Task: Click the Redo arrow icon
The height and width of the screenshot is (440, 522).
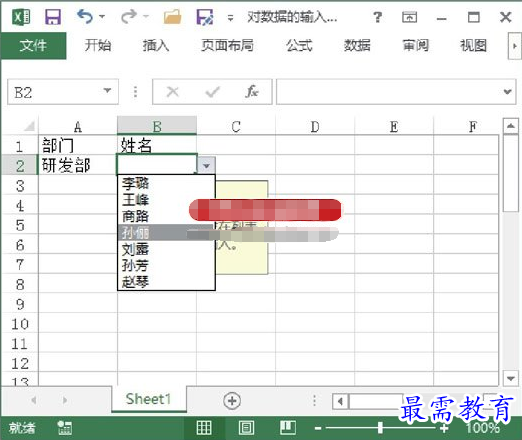Action: coord(129,16)
